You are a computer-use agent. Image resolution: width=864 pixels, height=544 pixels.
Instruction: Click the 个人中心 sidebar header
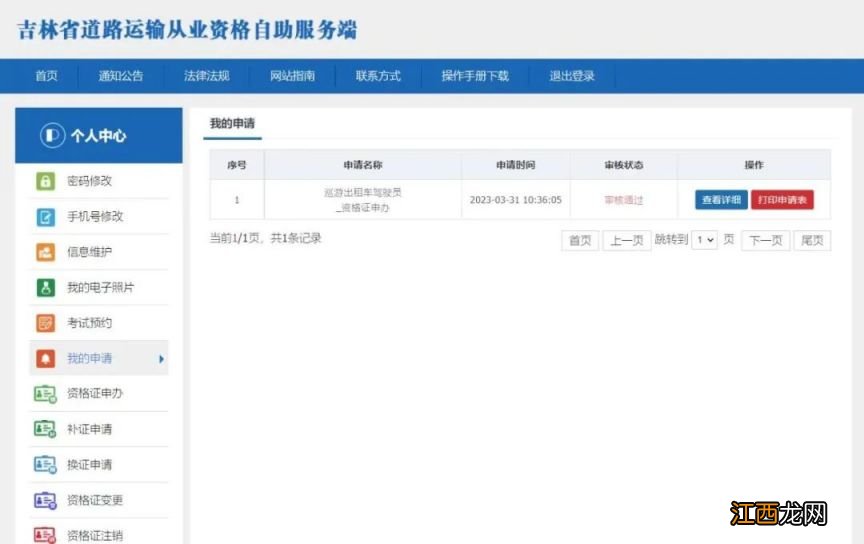coord(99,136)
